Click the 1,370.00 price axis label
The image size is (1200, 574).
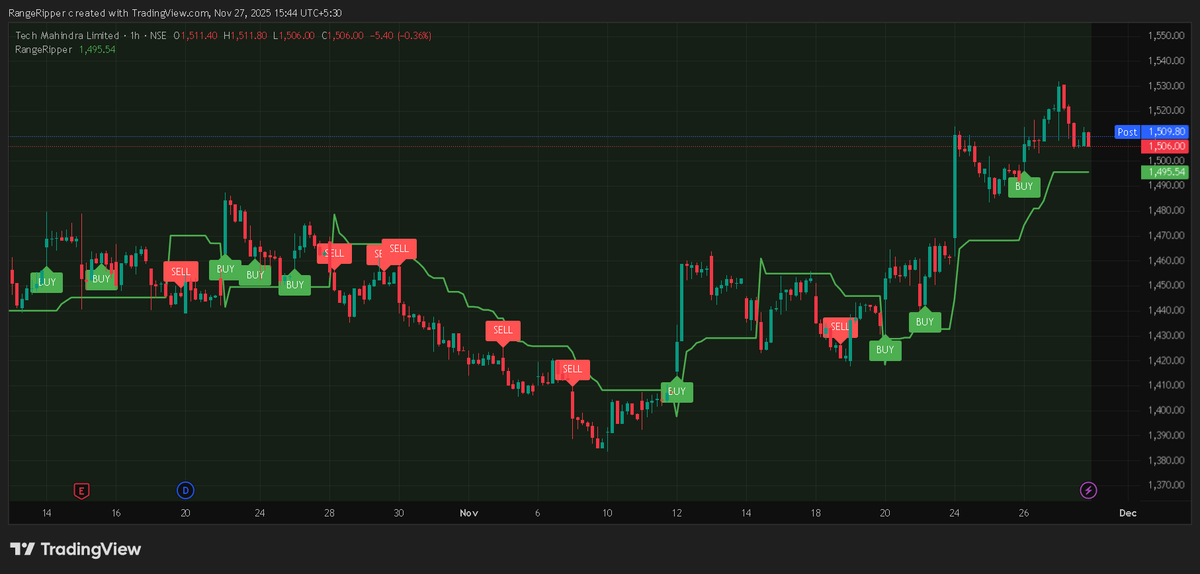pos(1165,485)
